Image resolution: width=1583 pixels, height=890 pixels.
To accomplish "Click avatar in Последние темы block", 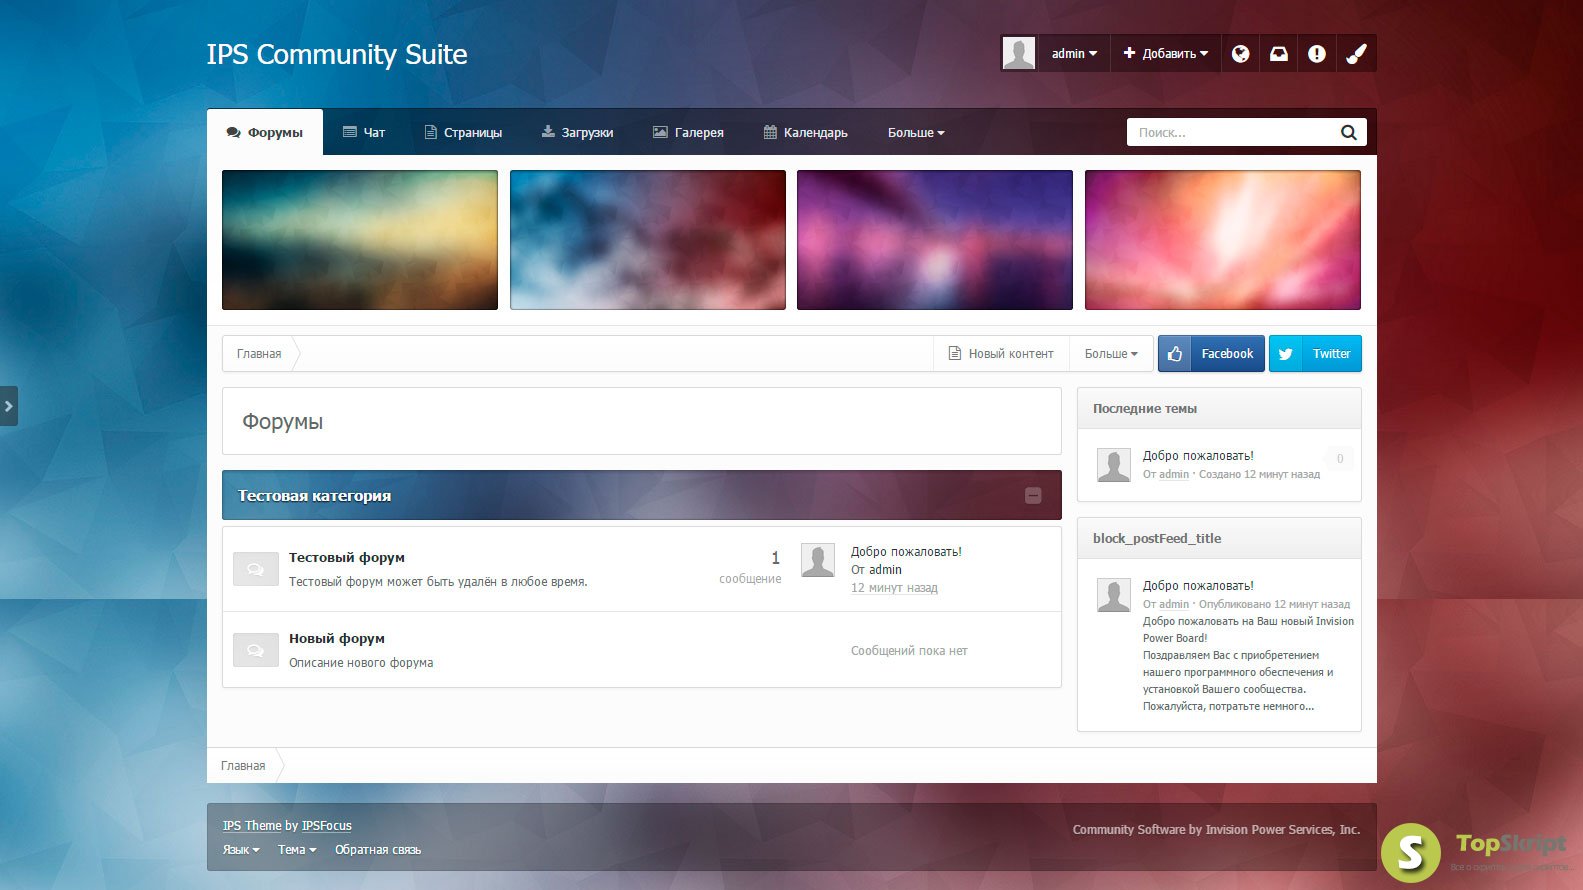I will pyautogui.click(x=1113, y=465).
